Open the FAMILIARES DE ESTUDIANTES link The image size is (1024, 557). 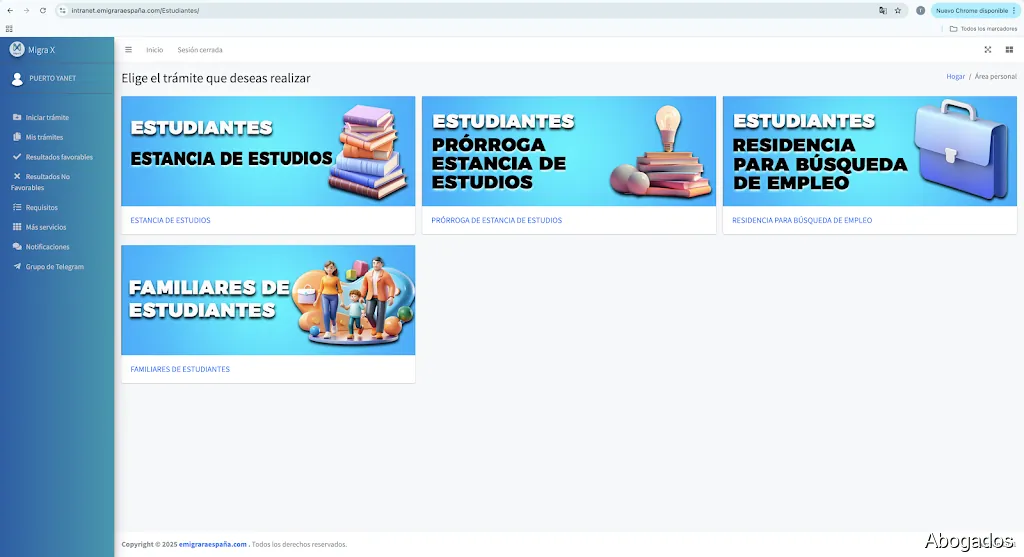pos(180,369)
